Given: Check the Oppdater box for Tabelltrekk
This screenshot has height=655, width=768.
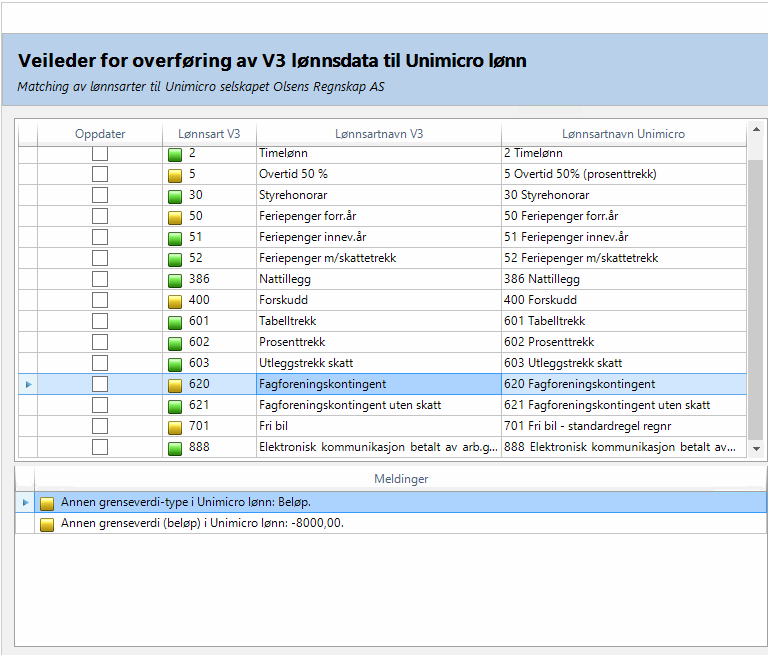Looking at the screenshot, I should [100, 321].
